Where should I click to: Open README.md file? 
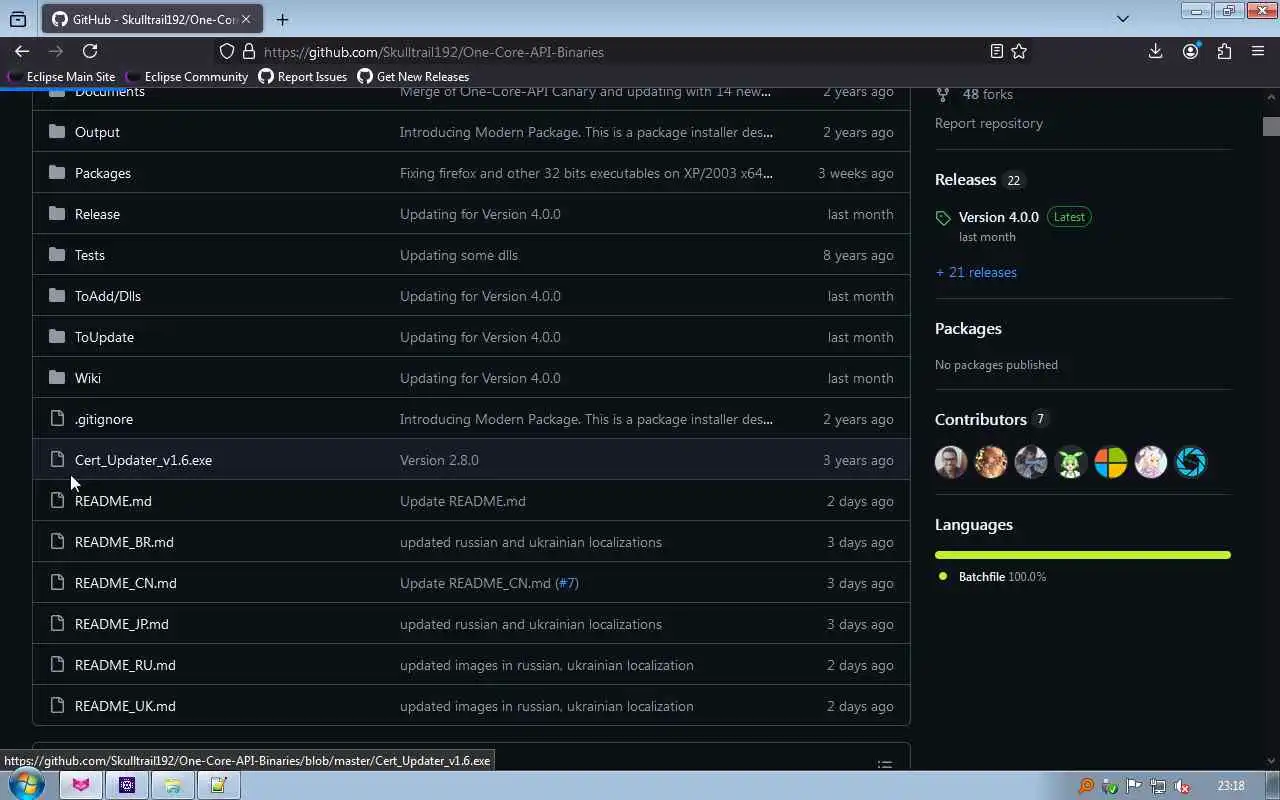tap(113, 501)
